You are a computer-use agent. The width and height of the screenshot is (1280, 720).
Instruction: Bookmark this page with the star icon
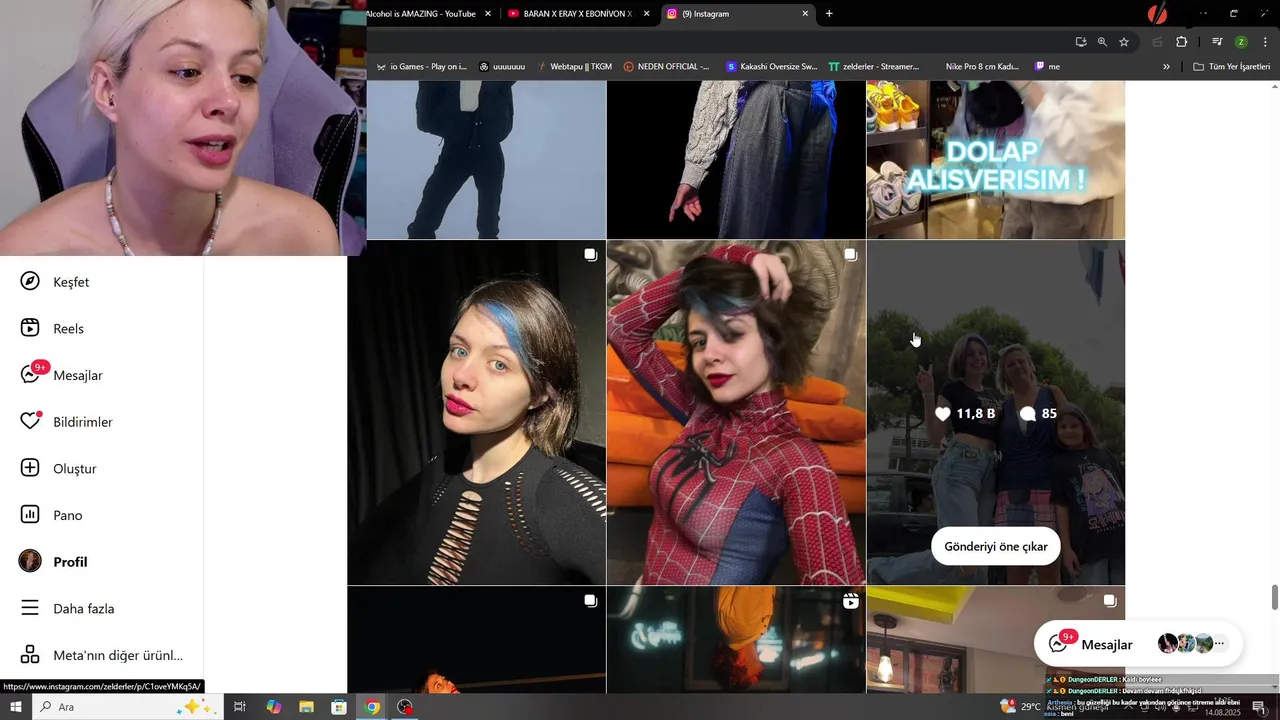pos(1124,42)
